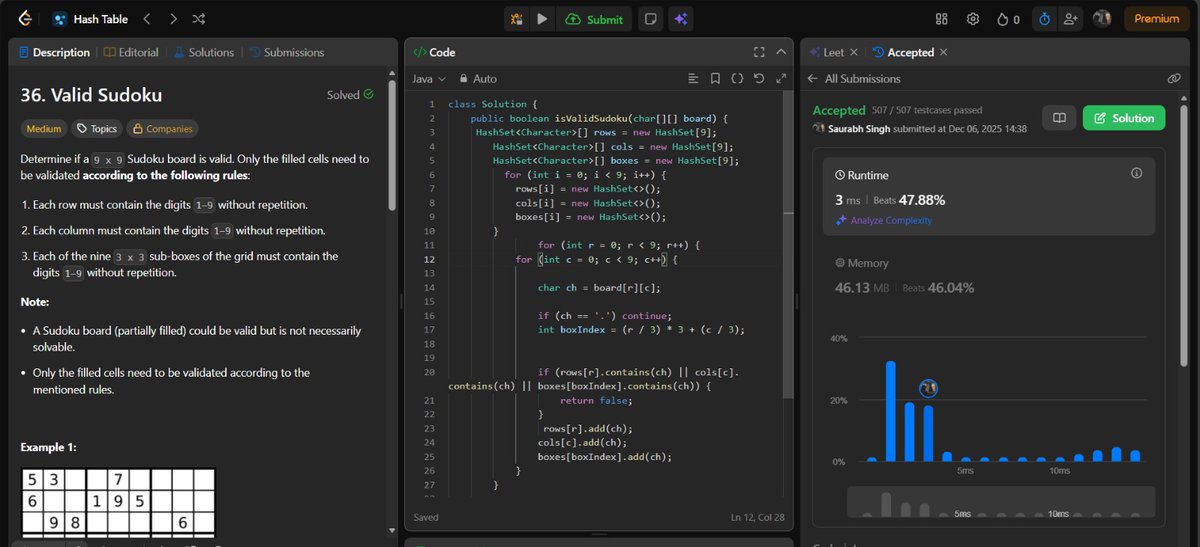Collapse the Code panel chevron
Image resolution: width=1200 pixels, height=547 pixels.
coord(780,52)
